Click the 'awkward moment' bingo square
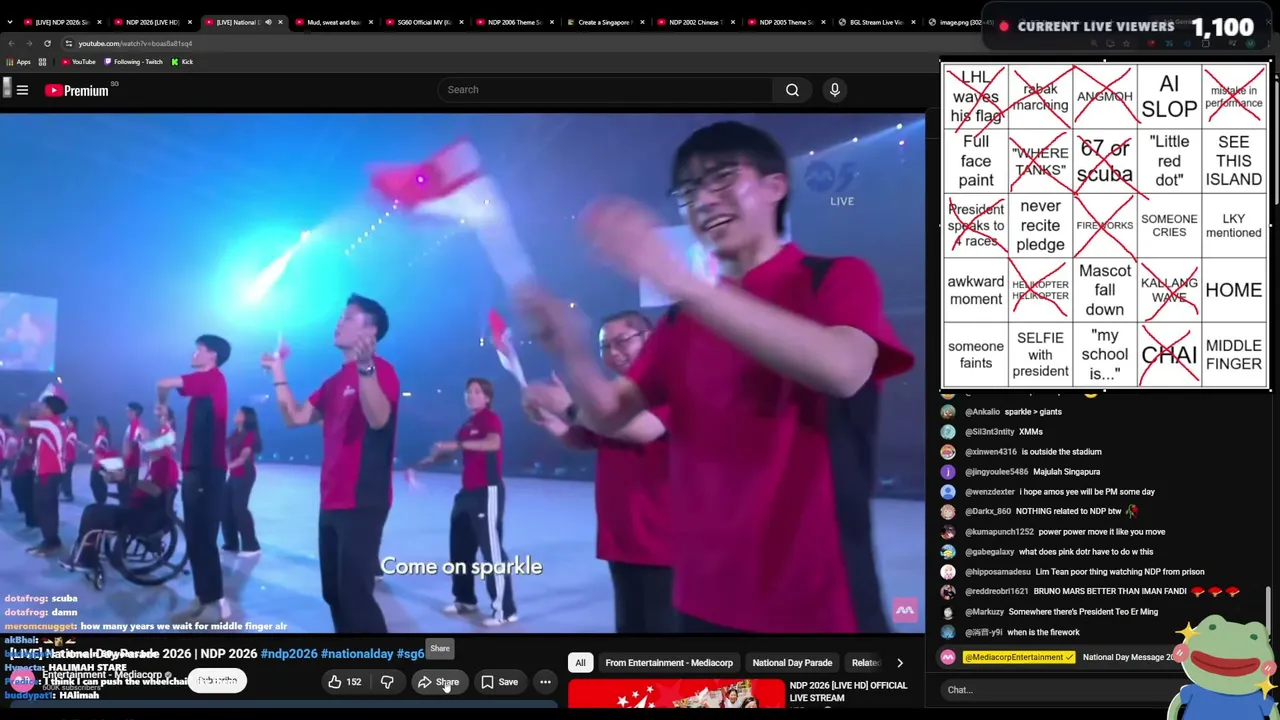This screenshot has height=720, width=1280. coord(976,290)
